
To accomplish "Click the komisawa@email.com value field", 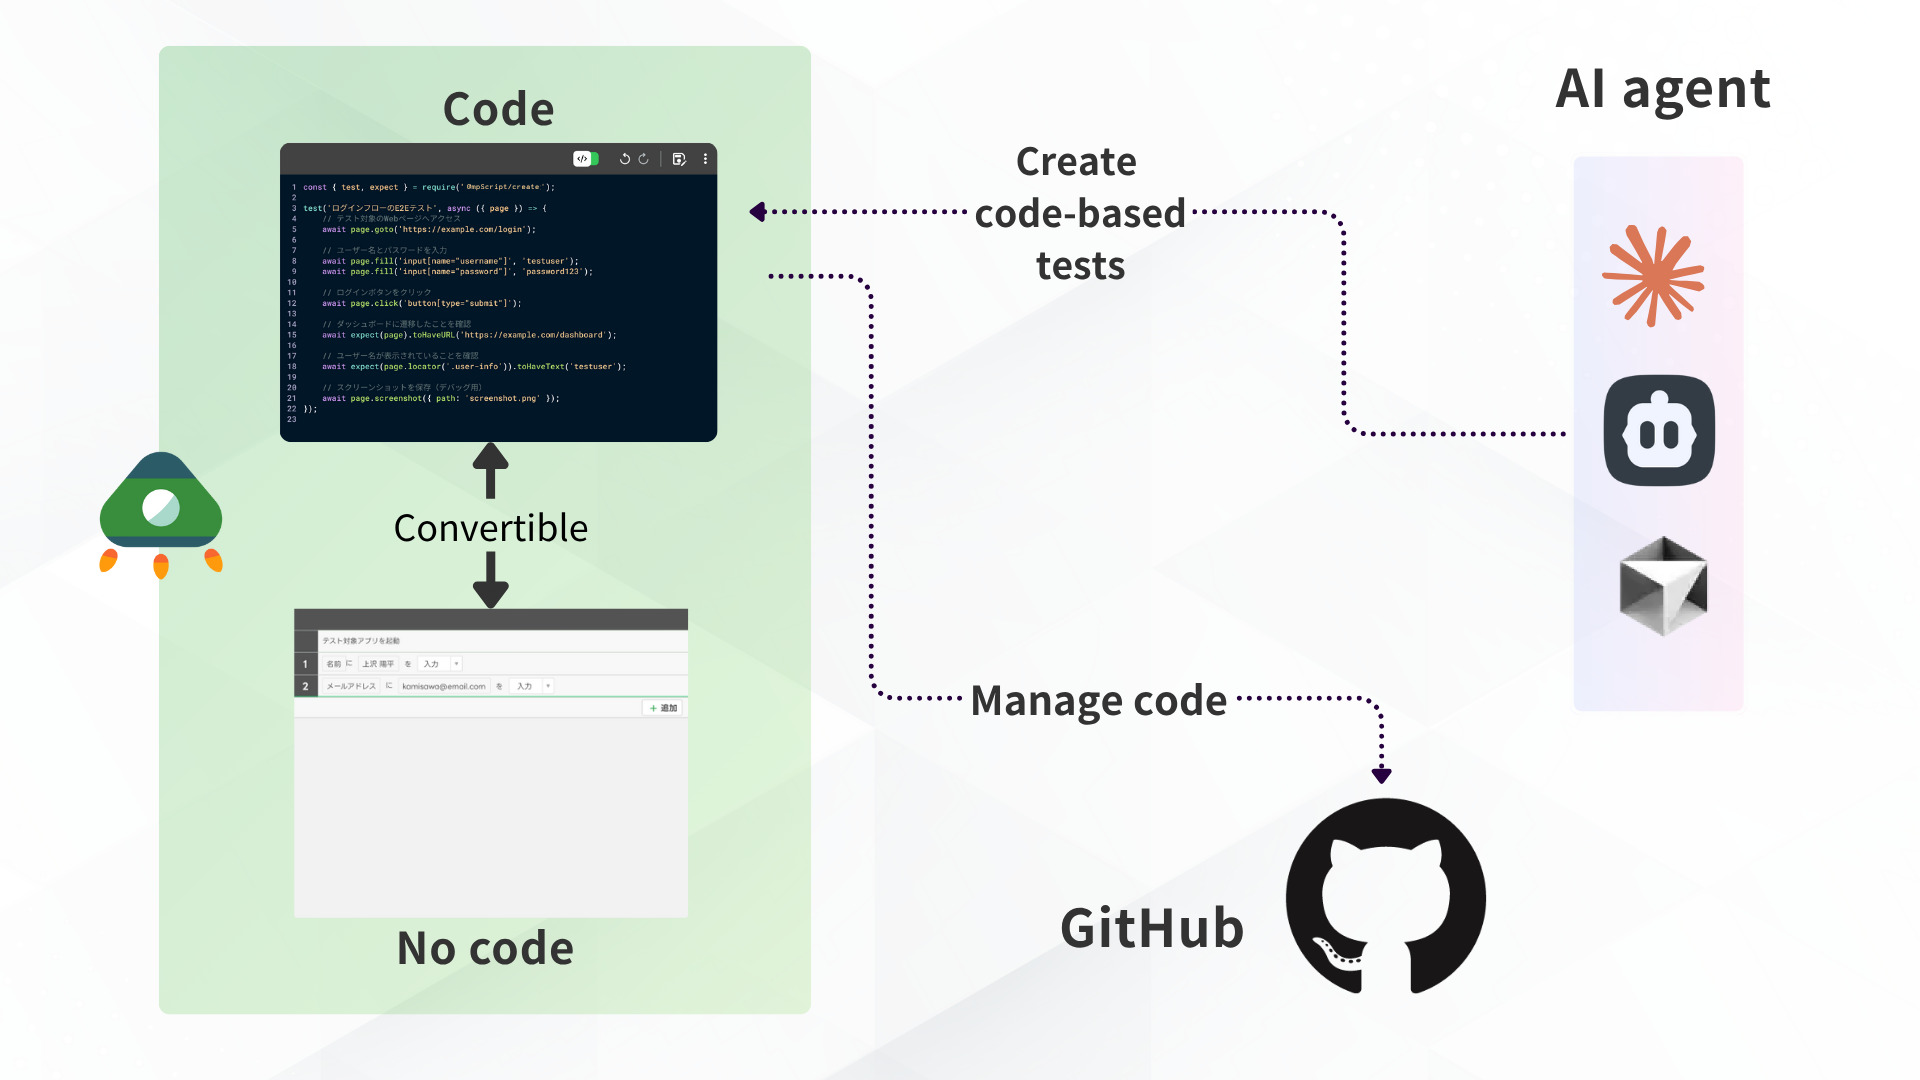I will (443, 686).
